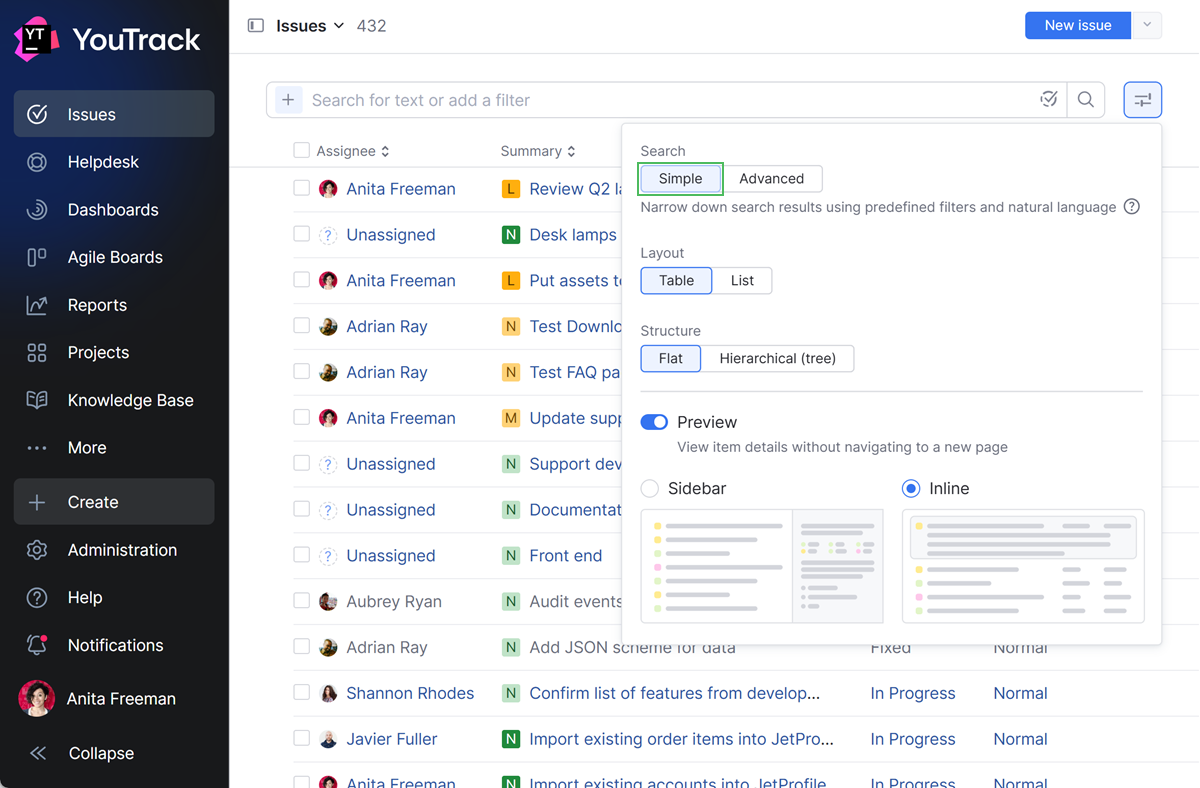The width and height of the screenshot is (1200, 788).
Task: Focus the search or filter input field
Action: [x=670, y=100]
